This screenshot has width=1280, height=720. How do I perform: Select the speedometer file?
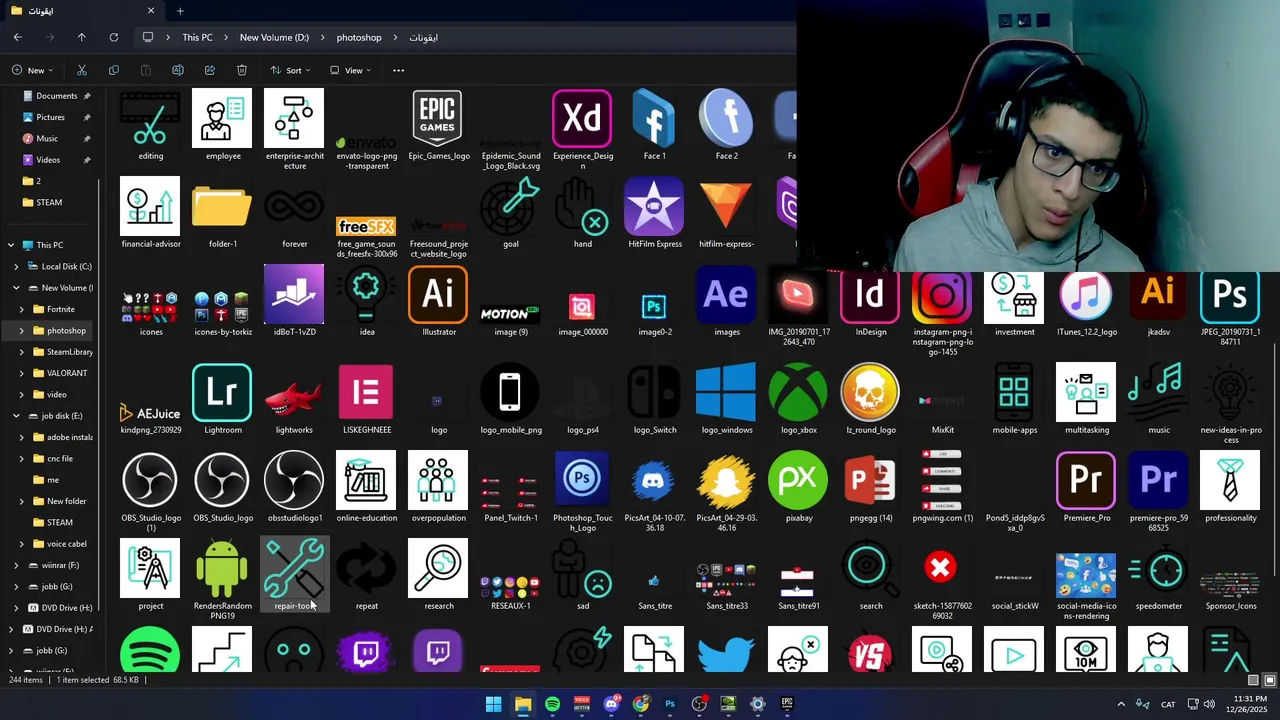tap(1158, 575)
